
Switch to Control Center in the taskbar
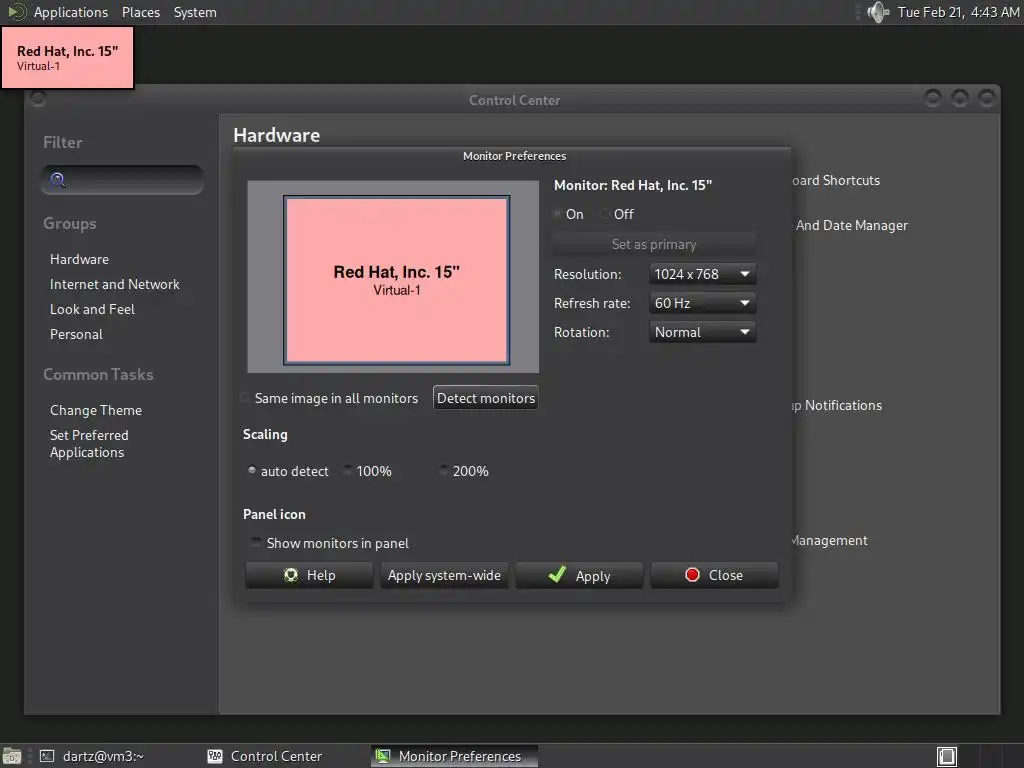(x=265, y=756)
